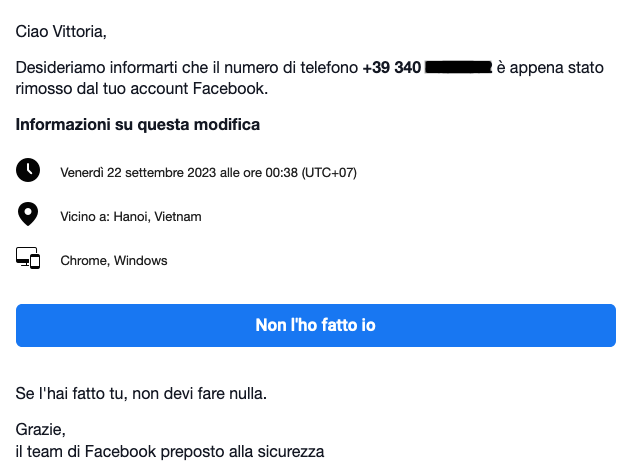Click the "Ciao Vittoria," greeting

pyautogui.click(x=61, y=31)
